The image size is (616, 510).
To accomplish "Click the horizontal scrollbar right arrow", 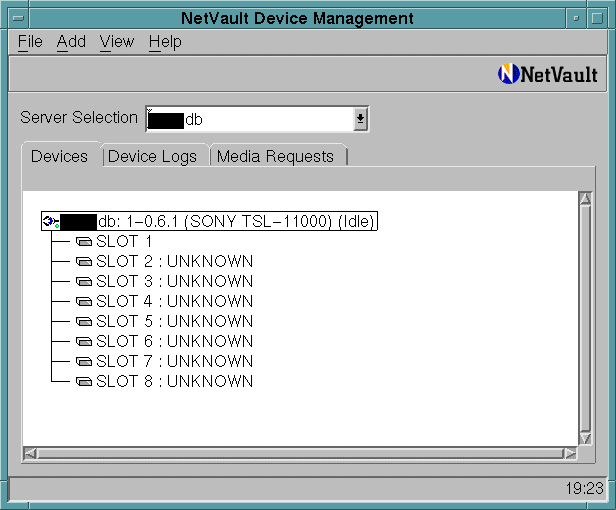I will pos(570,454).
